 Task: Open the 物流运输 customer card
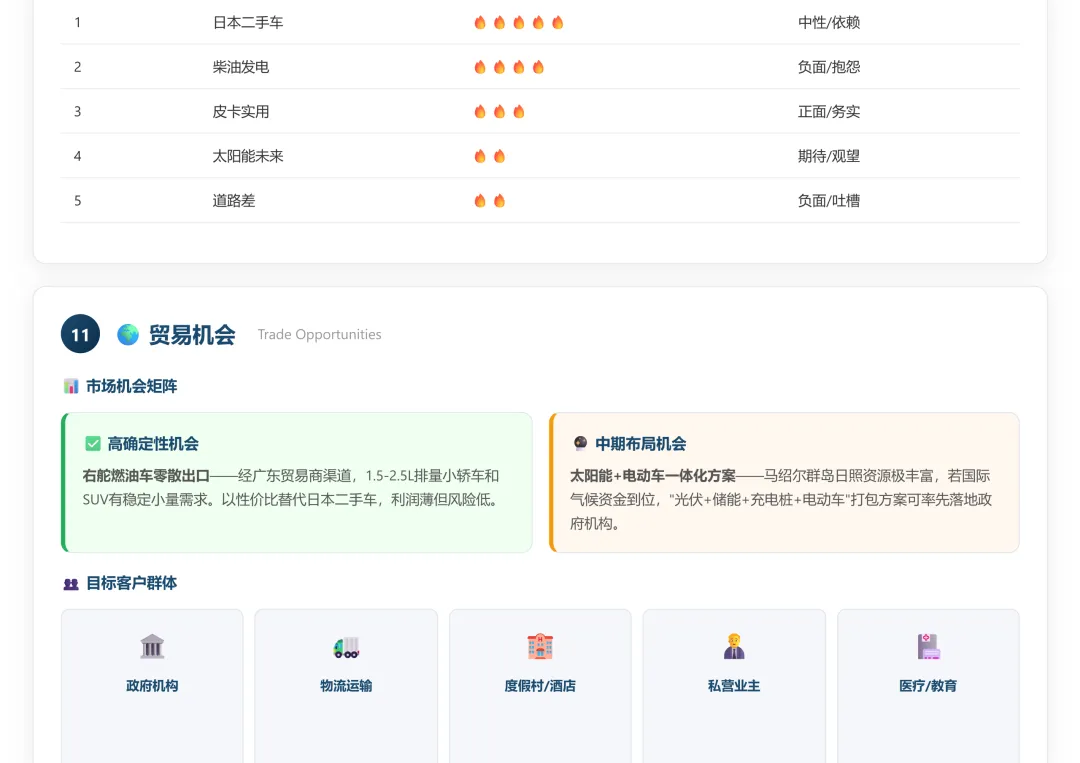pyautogui.click(x=346, y=686)
